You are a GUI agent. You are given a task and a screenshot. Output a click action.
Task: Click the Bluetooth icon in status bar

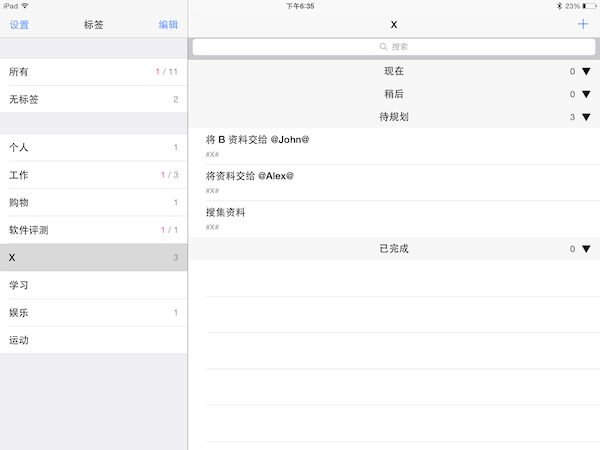click(x=558, y=6)
